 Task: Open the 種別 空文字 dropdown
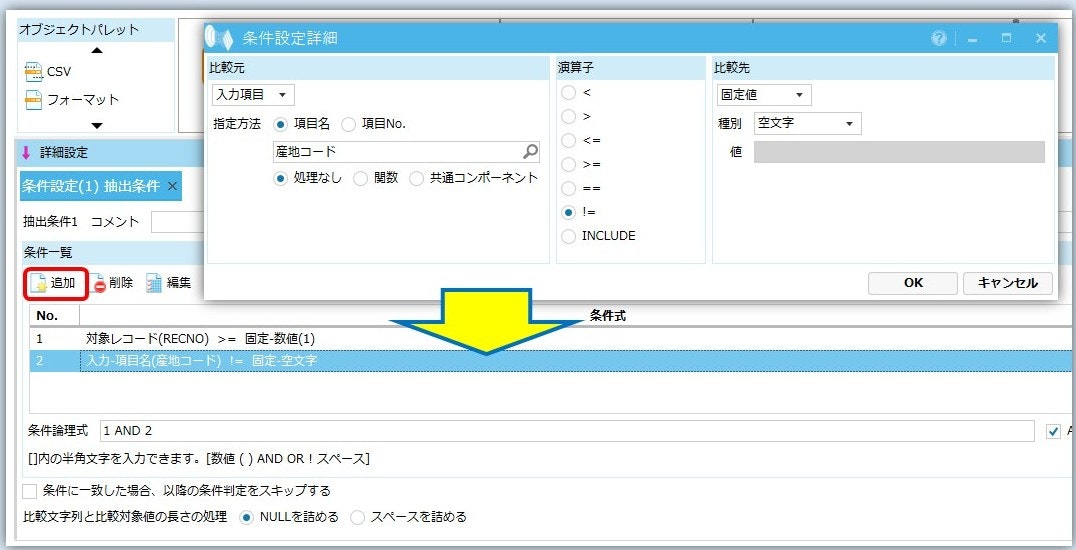point(807,124)
